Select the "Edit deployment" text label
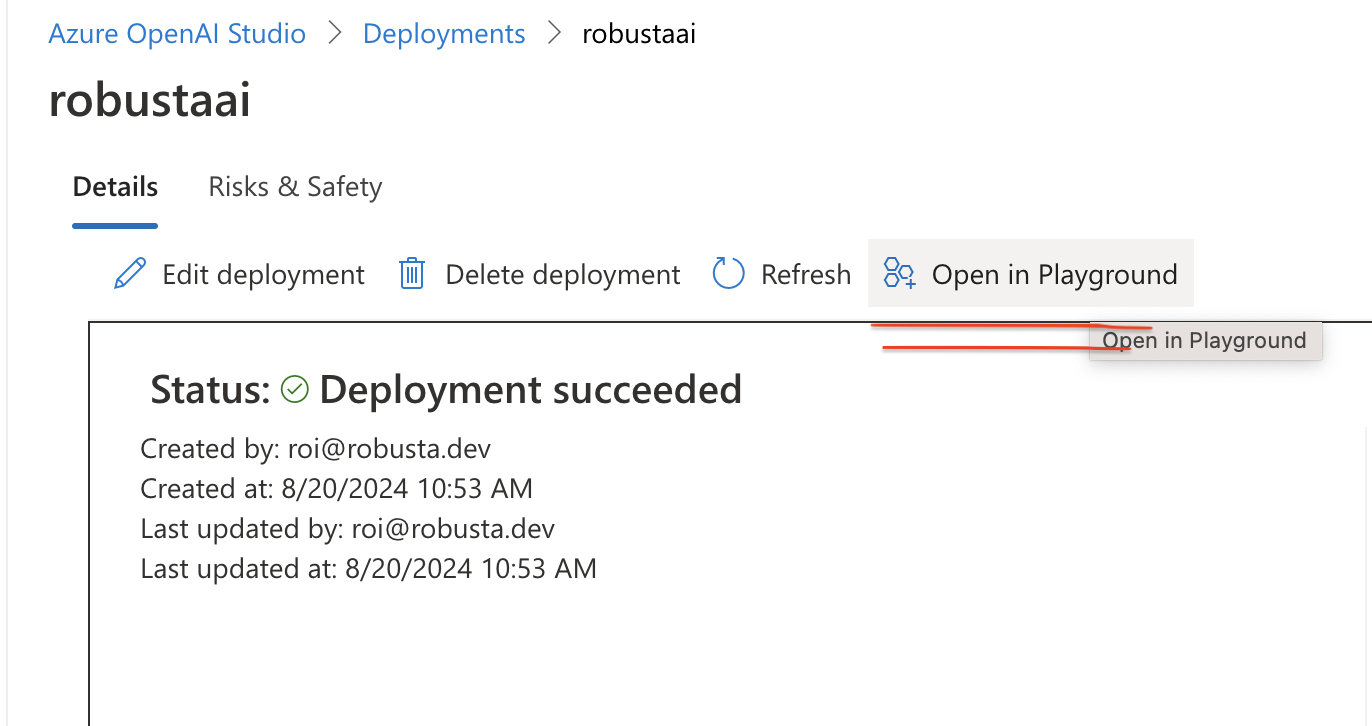The image size is (1372, 726). [x=263, y=274]
